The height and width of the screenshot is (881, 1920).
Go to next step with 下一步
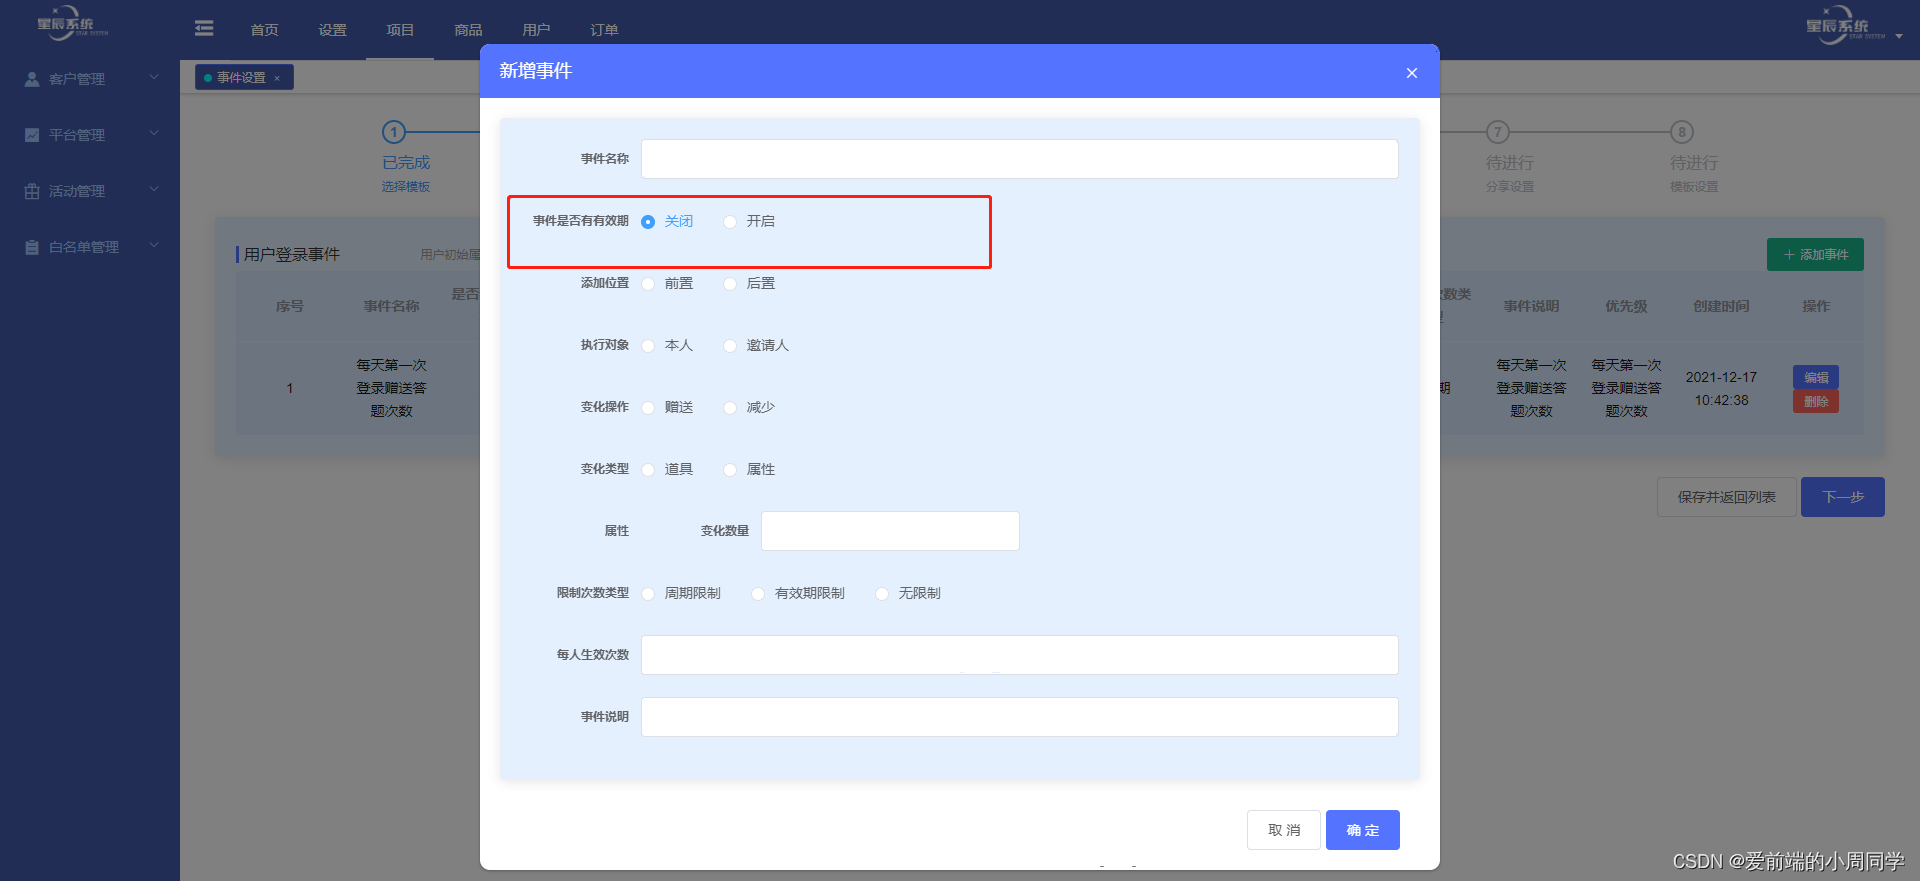1843,497
